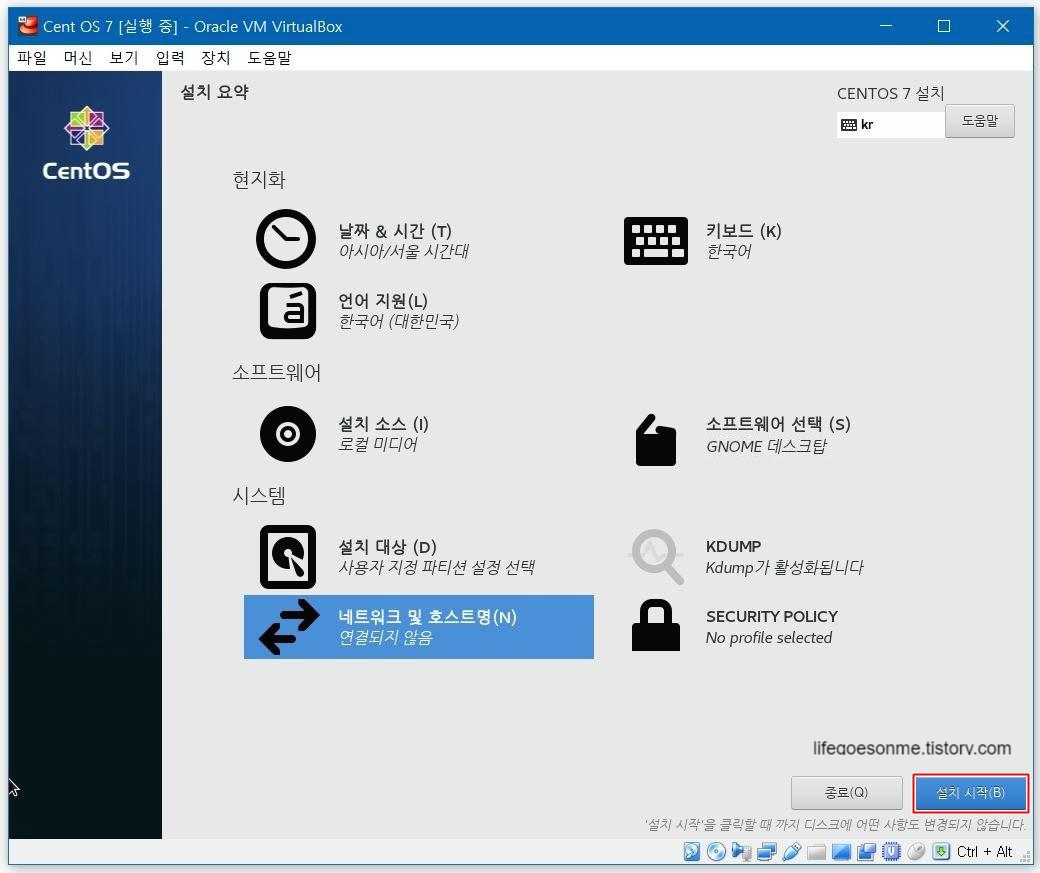The image size is (1040, 873).
Task: Open 언어 지원(L) settings
Action: [383, 301]
